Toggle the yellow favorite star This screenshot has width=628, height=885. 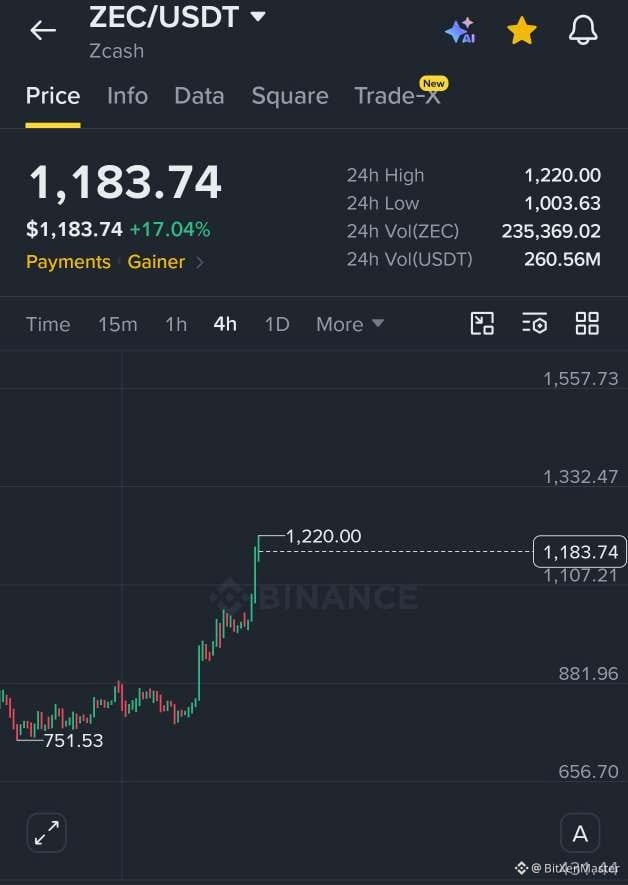(x=521, y=30)
